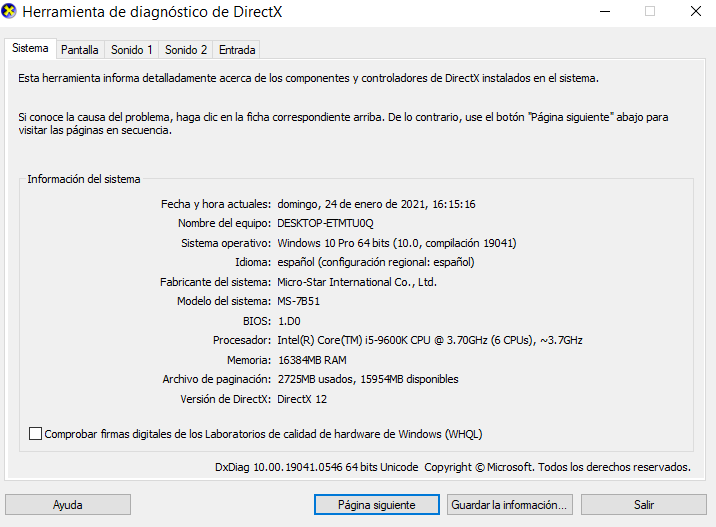Click the Versión de DirectX label

[x=226, y=399]
